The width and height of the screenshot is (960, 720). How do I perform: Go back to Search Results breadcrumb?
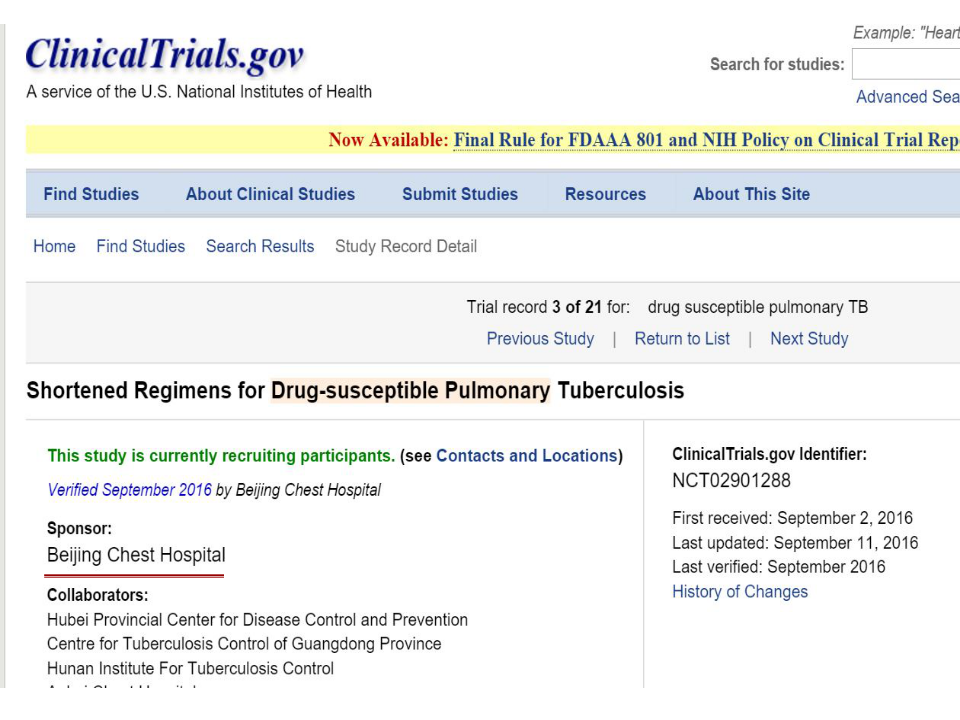(x=260, y=246)
